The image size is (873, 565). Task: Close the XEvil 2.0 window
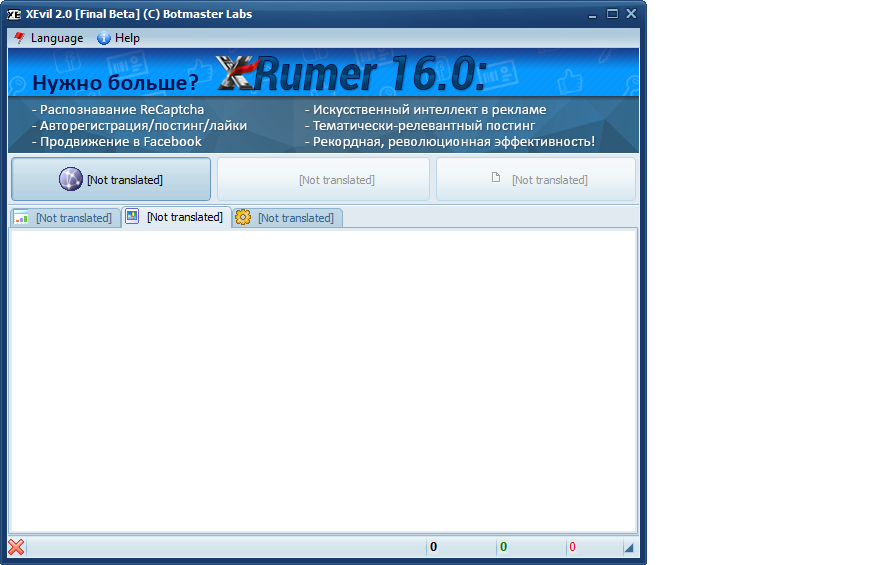point(631,14)
